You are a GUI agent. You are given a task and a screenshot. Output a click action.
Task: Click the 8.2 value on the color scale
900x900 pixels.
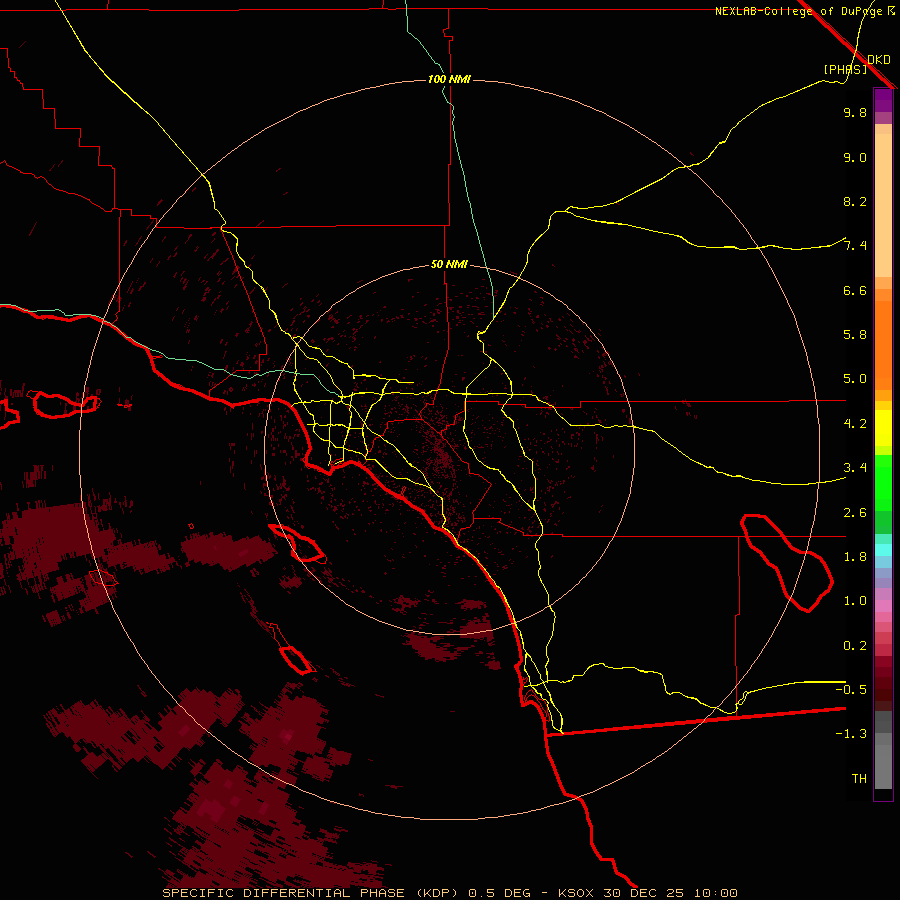[855, 201]
